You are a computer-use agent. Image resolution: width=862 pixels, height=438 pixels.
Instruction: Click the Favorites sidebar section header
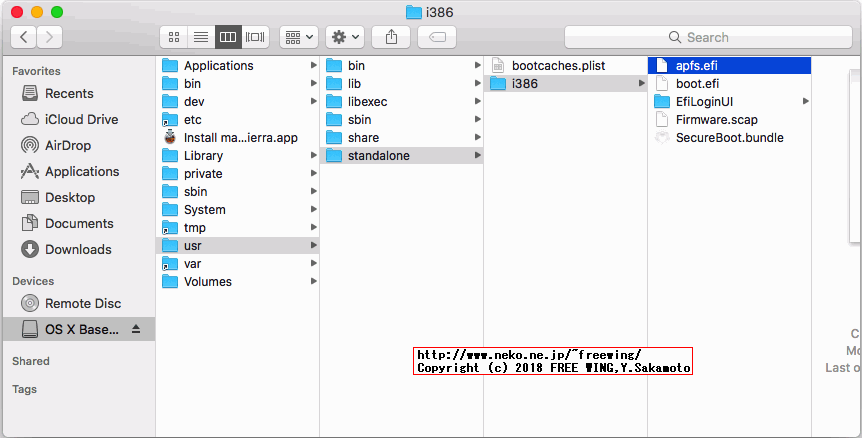click(x=36, y=71)
